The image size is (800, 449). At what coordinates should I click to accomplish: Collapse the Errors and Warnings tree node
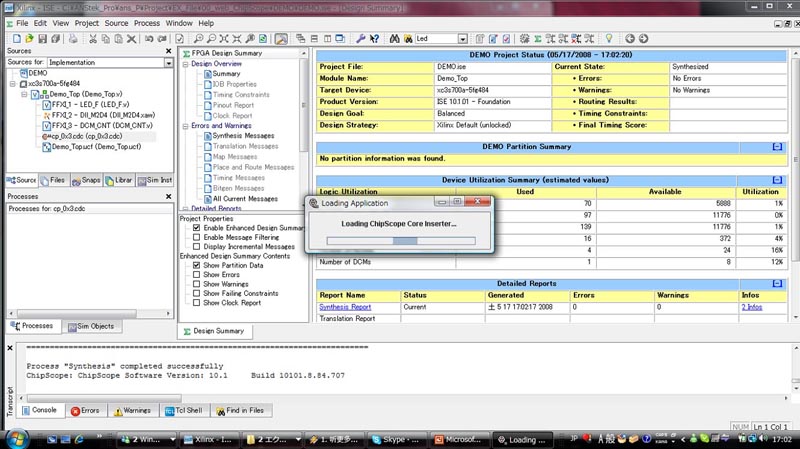[x=186, y=126]
